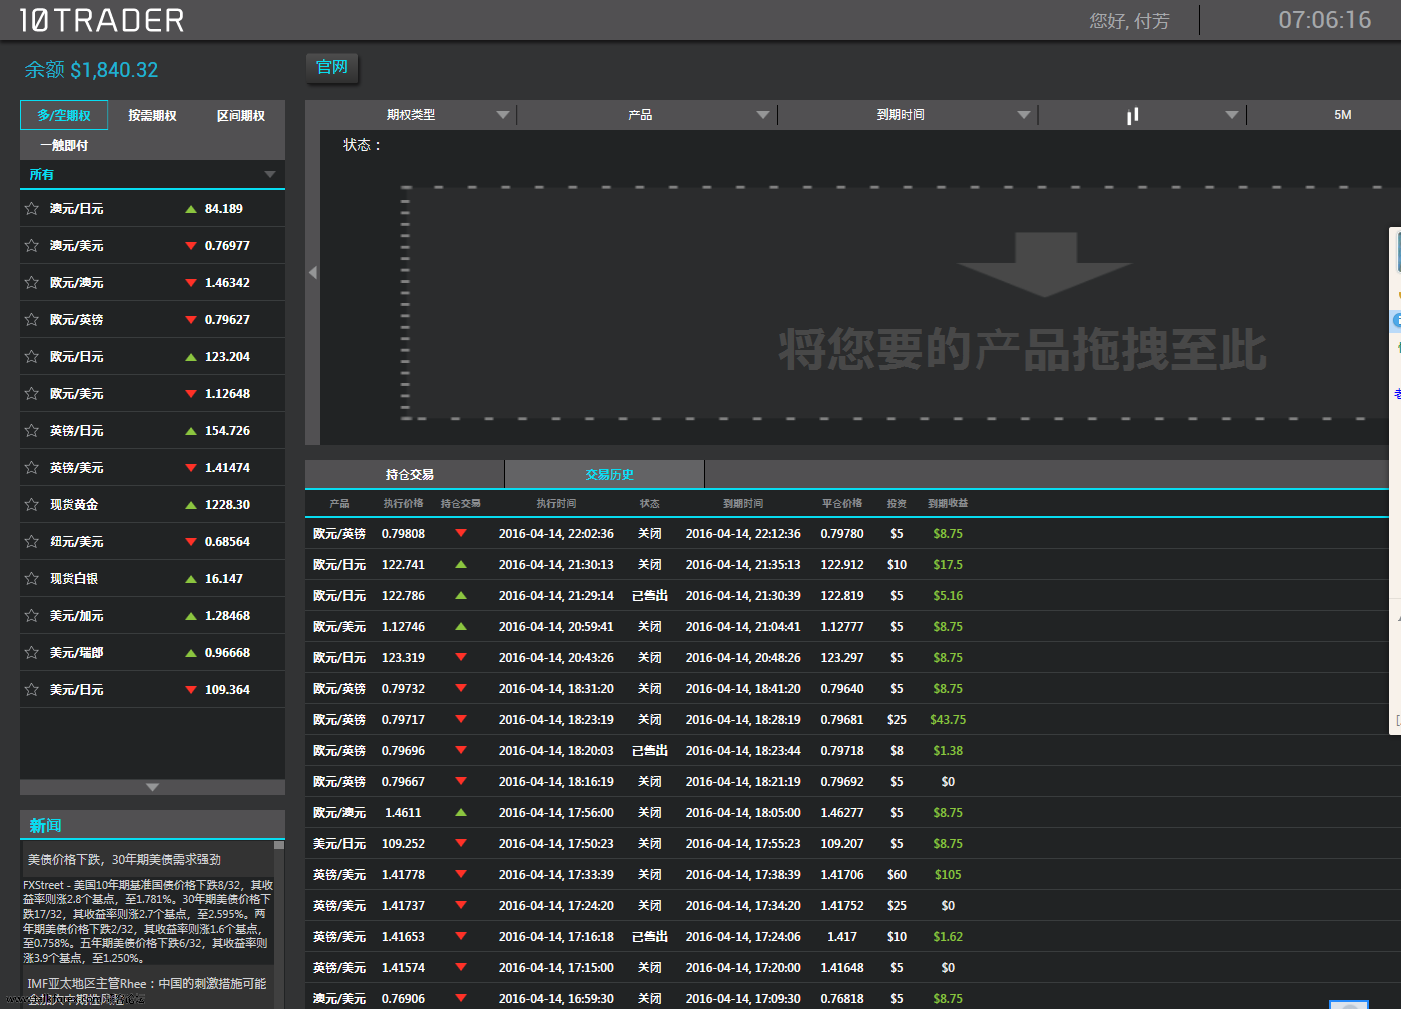Viewport: 1401px width, 1009px height.
Task: Sort history by 到期收益 column header
Action: click(x=948, y=504)
